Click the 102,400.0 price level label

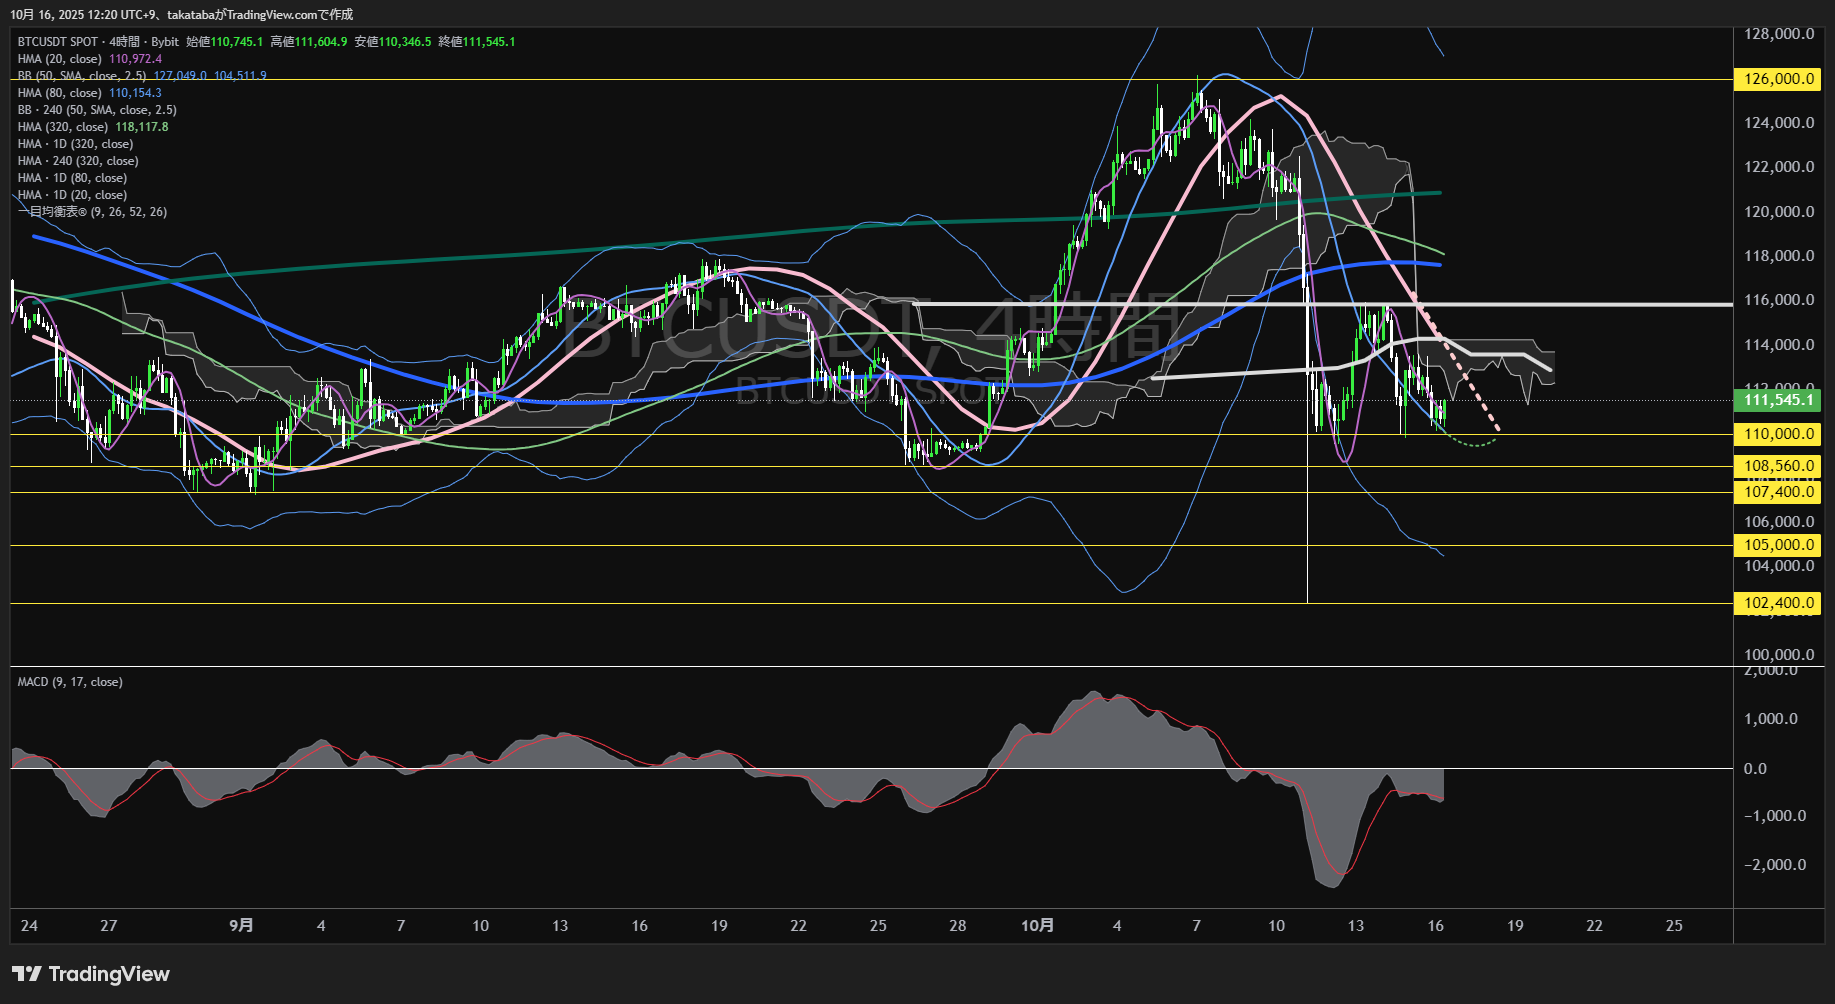click(1778, 603)
